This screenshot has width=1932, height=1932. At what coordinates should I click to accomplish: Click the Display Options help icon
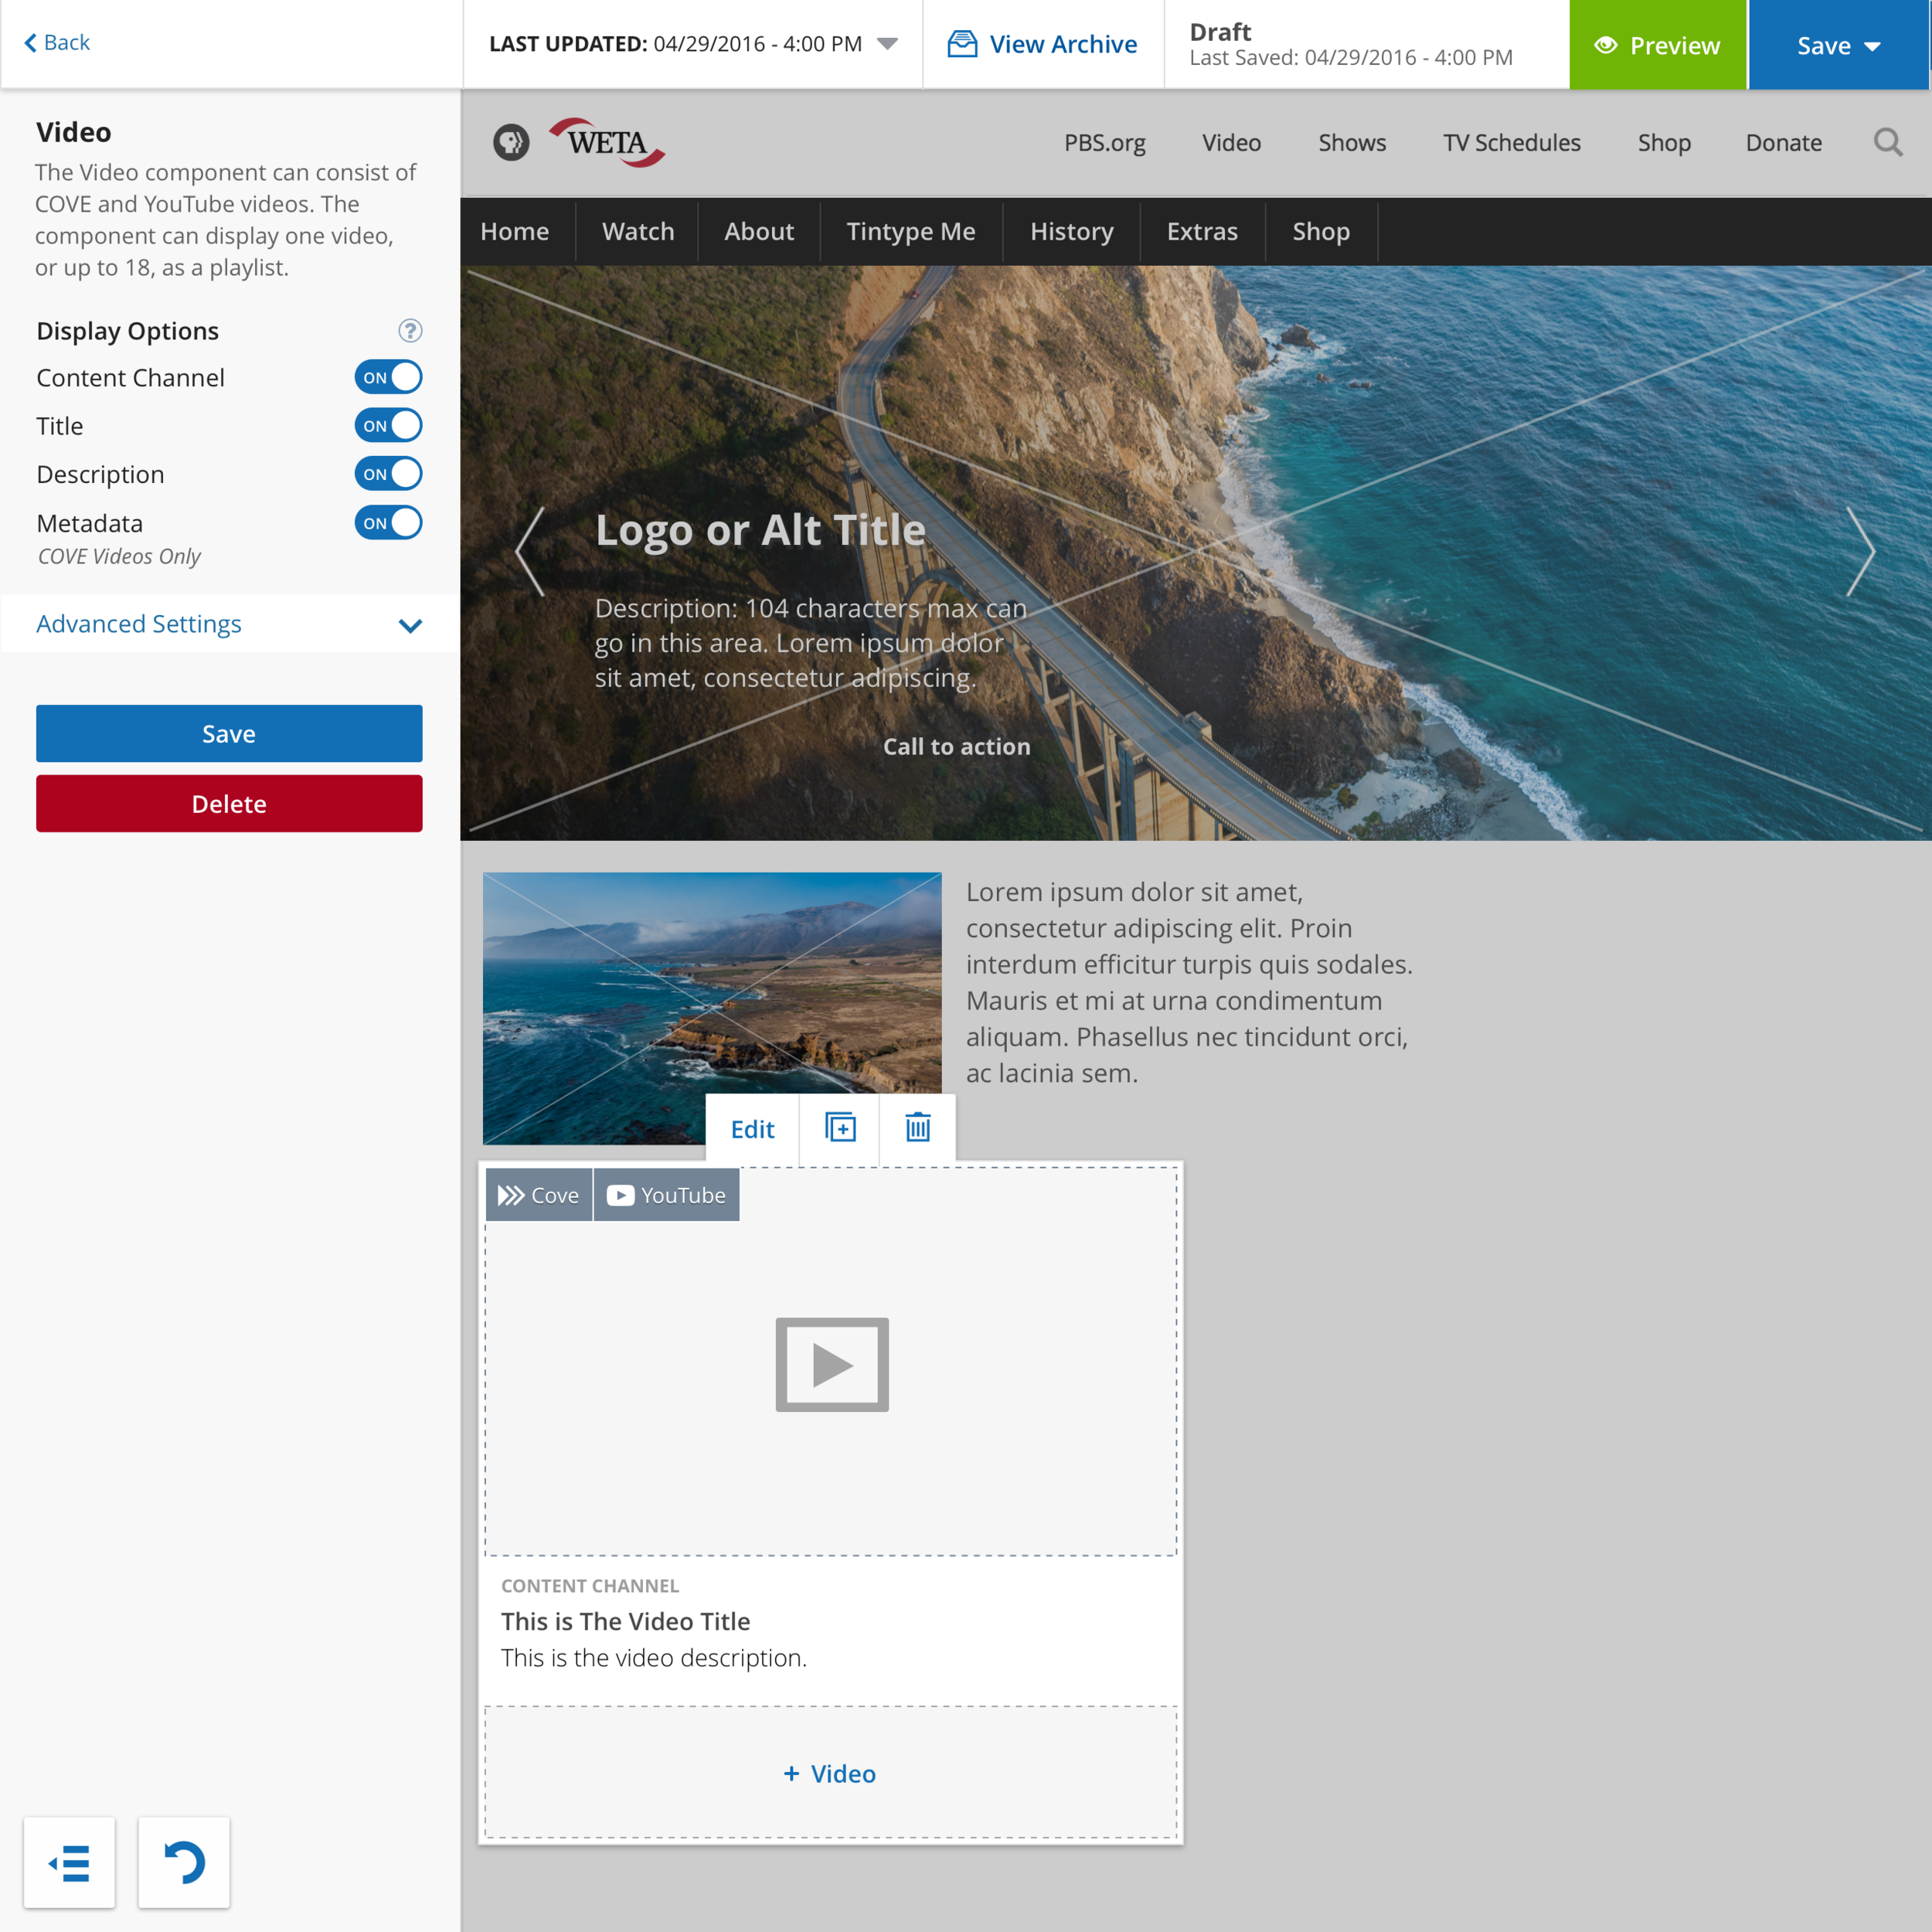[x=410, y=331]
